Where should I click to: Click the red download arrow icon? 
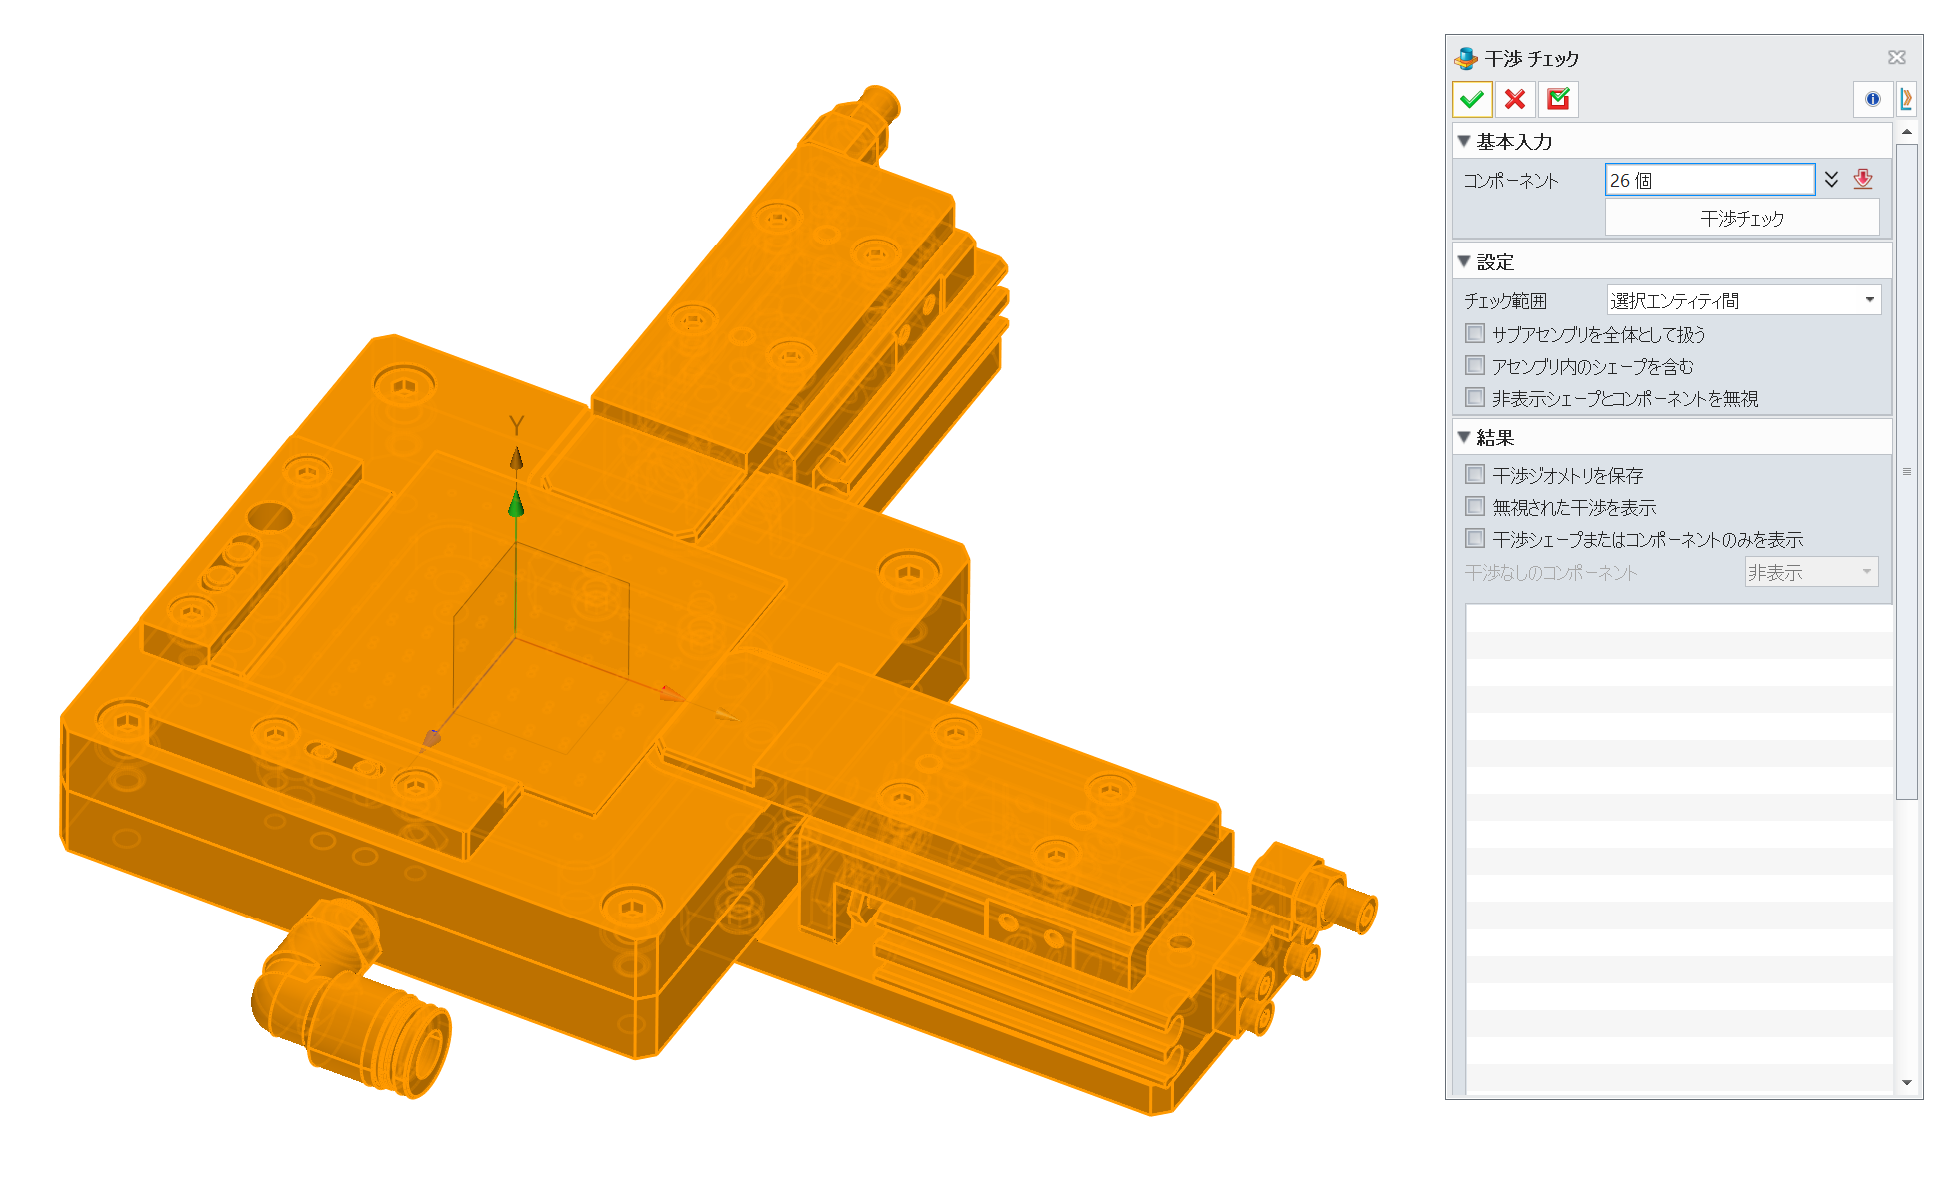pos(1862,180)
